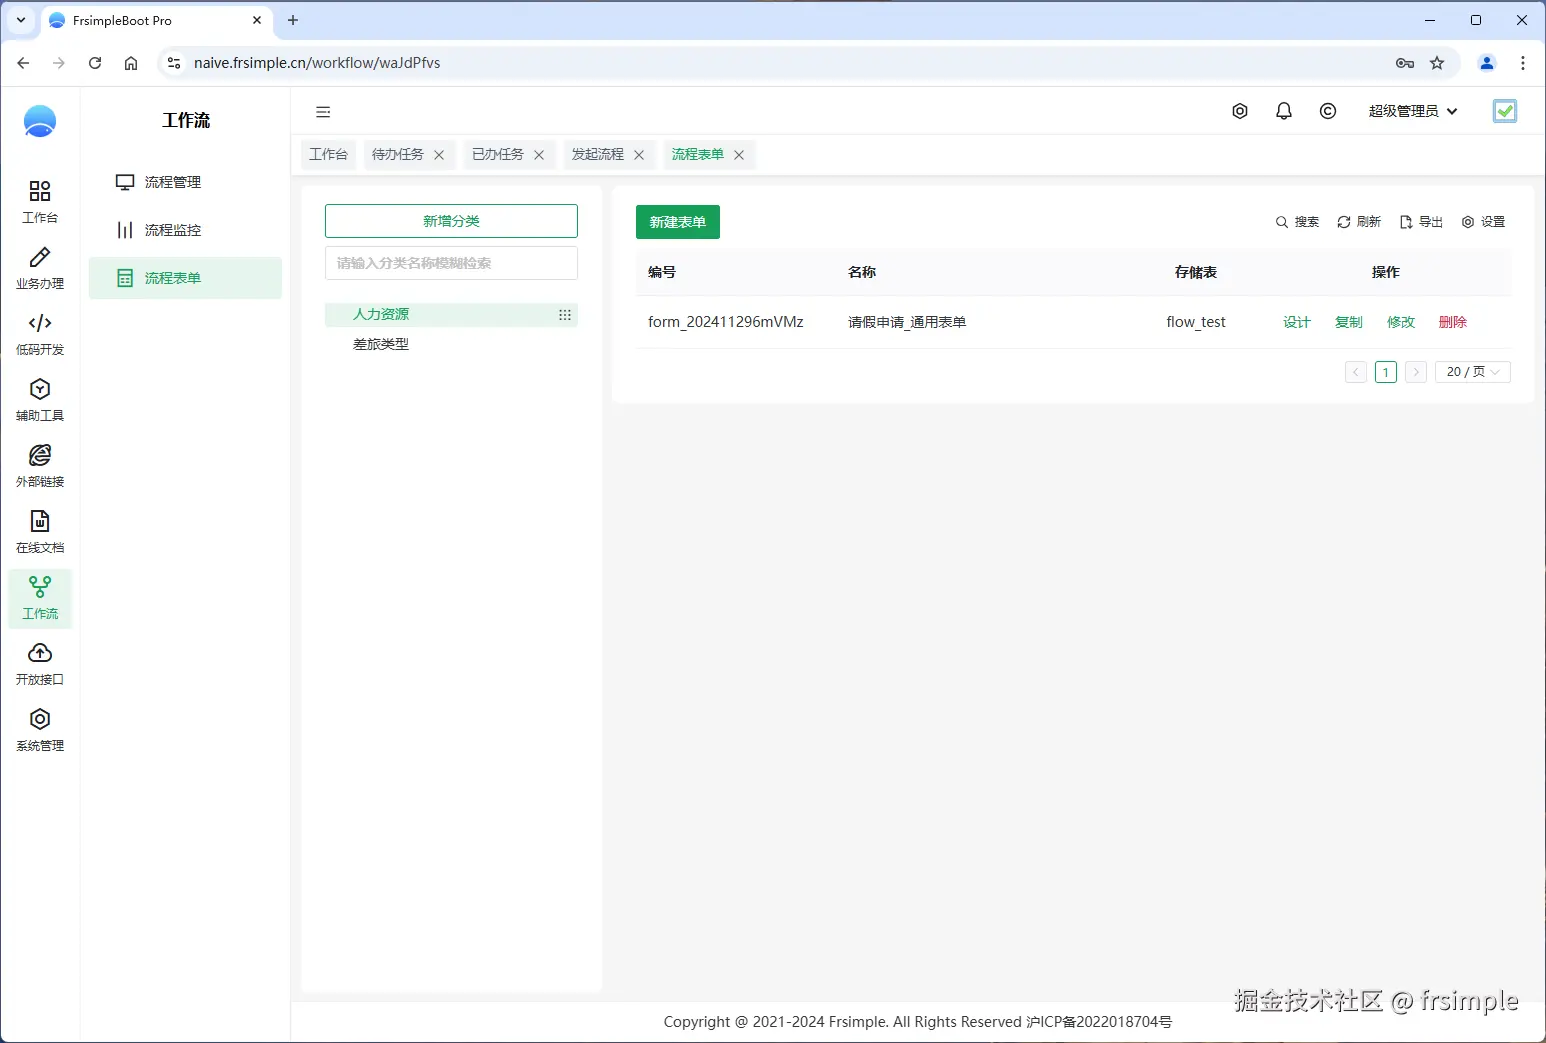Click the 设置 table settings item
1546x1043 pixels.
[x=1483, y=222]
